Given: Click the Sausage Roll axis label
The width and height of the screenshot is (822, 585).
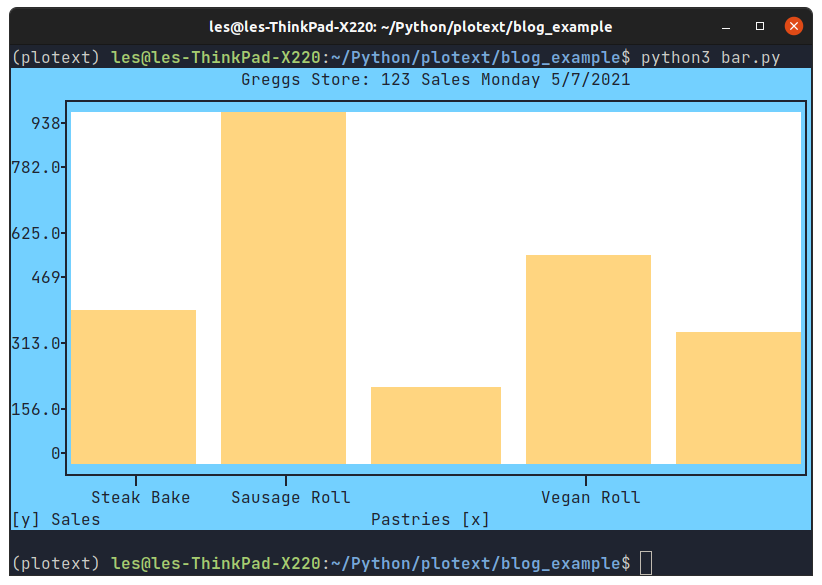Looking at the screenshot, I should (x=290, y=497).
